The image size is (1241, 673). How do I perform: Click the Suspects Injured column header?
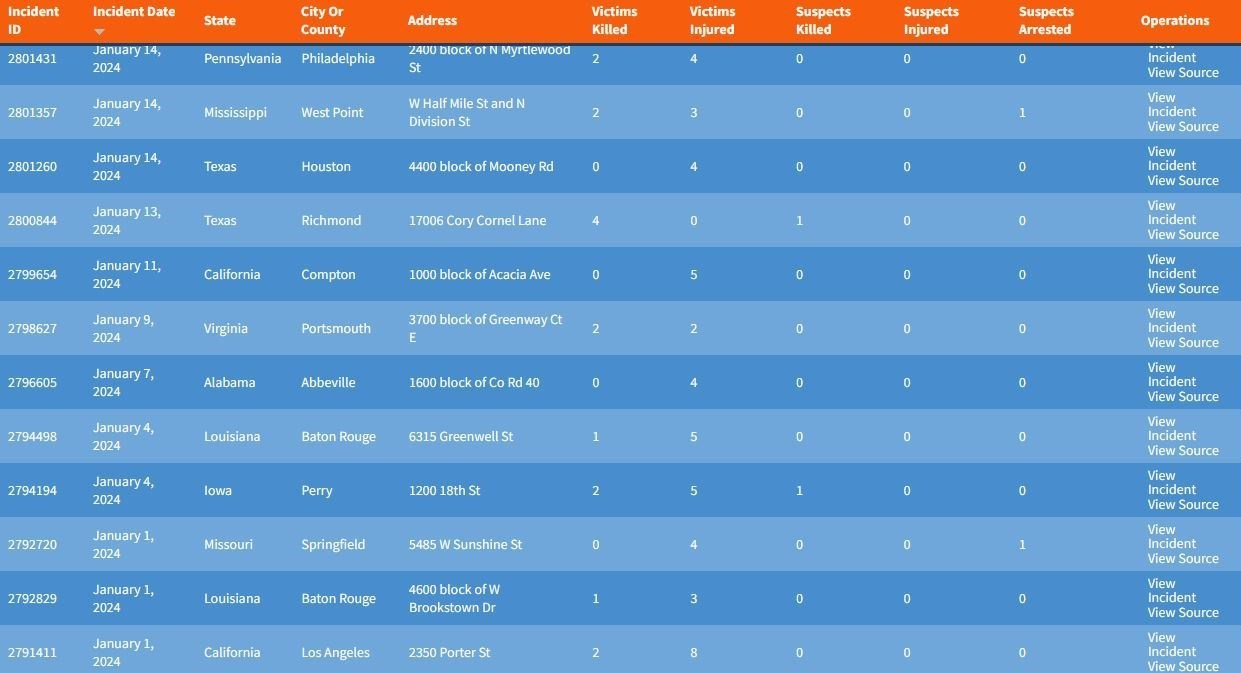[x=930, y=20]
